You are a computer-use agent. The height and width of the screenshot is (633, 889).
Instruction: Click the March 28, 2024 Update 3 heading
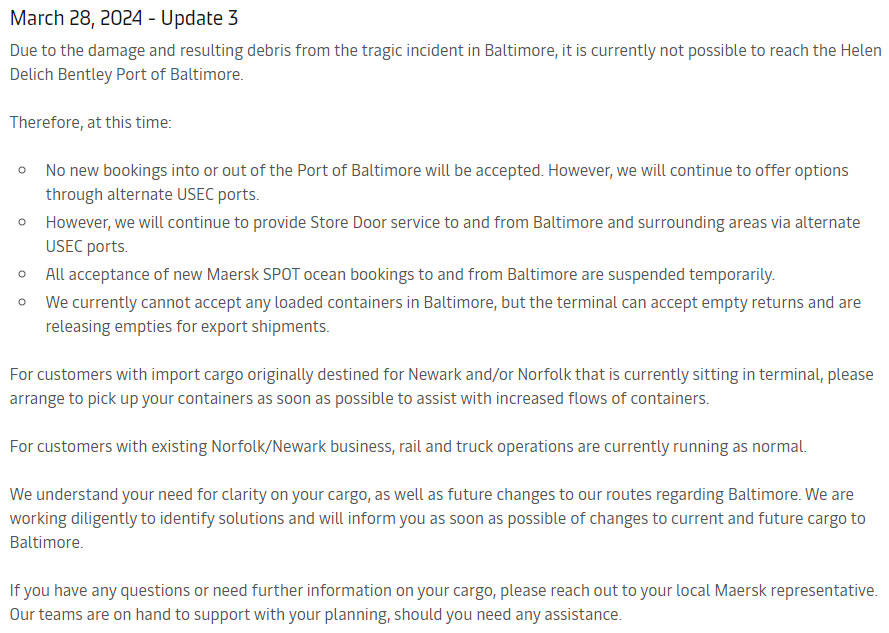[124, 18]
